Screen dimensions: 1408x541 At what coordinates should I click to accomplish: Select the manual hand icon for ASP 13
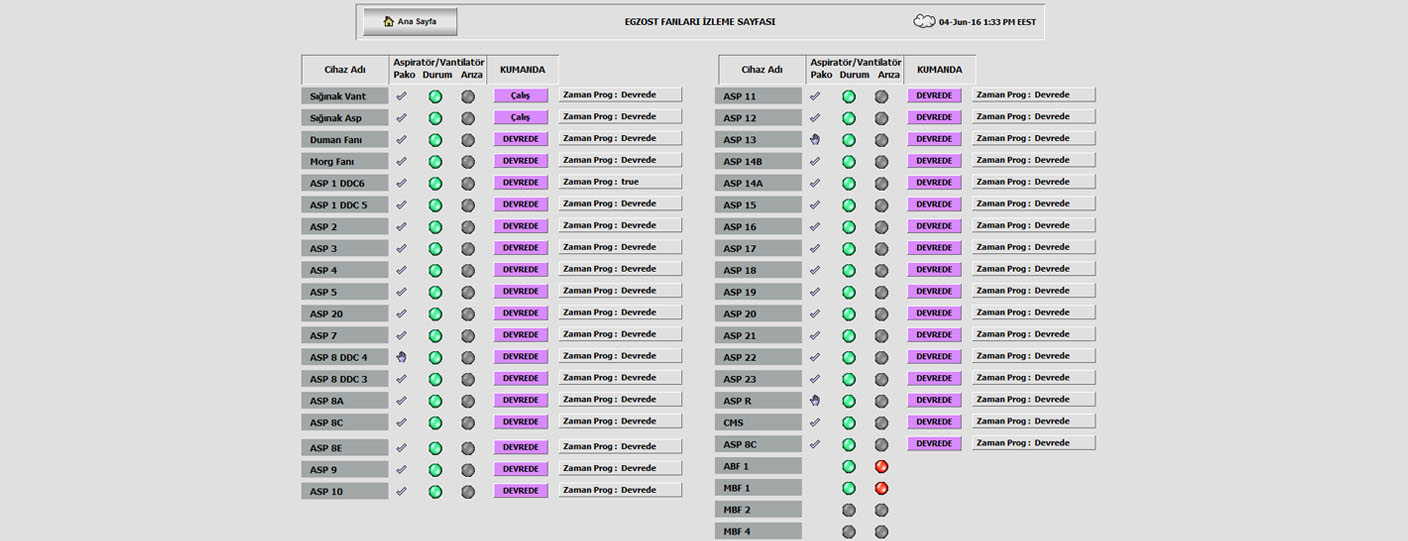pyautogui.click(x=815, y=139)
